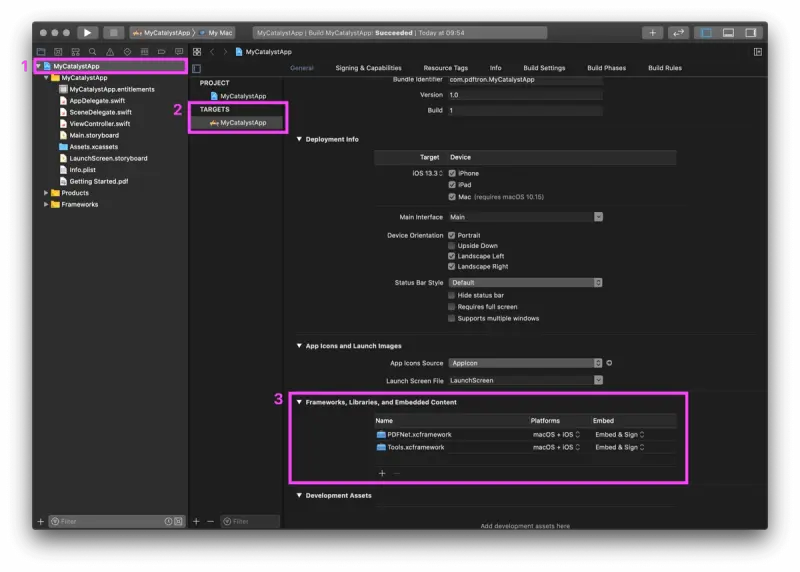Change PDFNet.xcframework embed option
This screenshot has height=572, width=800.
point(619,434)
